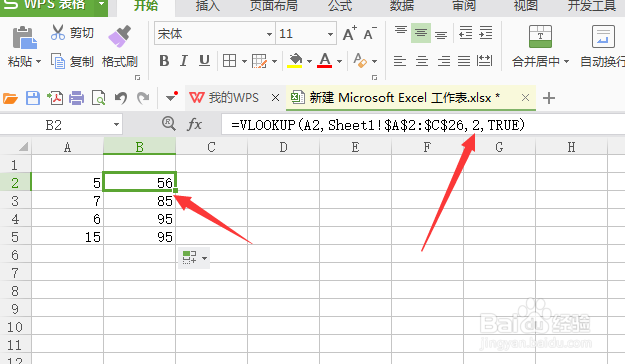625x364 pixels.
Task: Open the 审阅 ribbon tab
Action: point(464,6)
